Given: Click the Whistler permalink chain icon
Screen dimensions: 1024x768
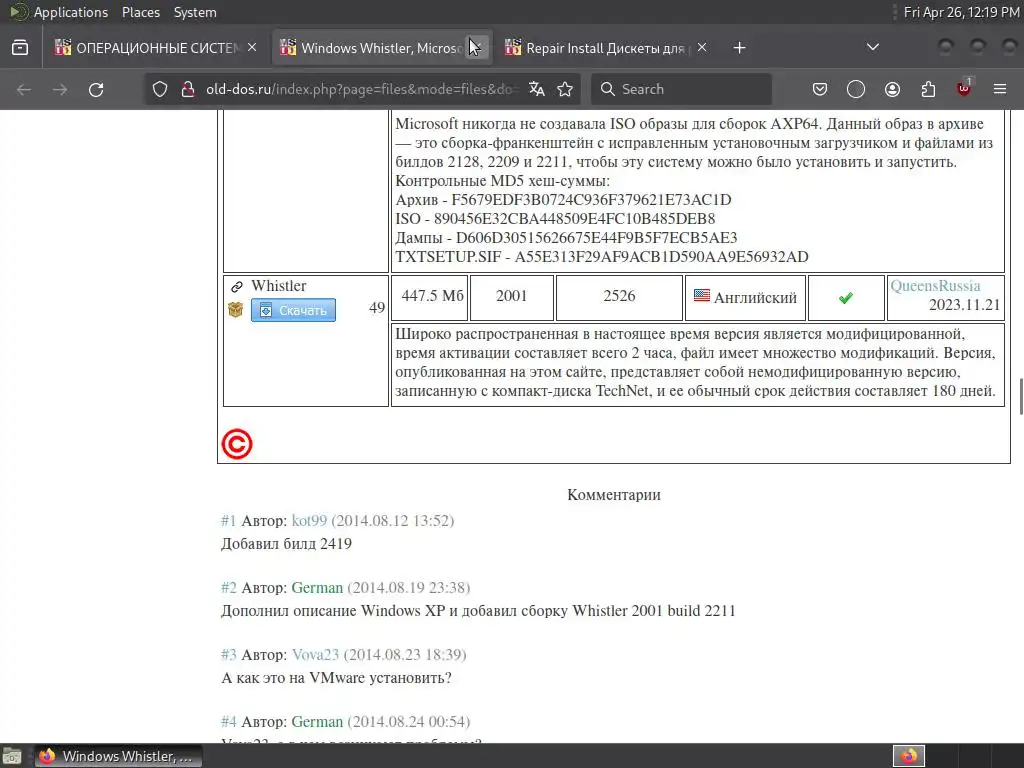Looking at the screenshot, I should [x=236, y=286].
